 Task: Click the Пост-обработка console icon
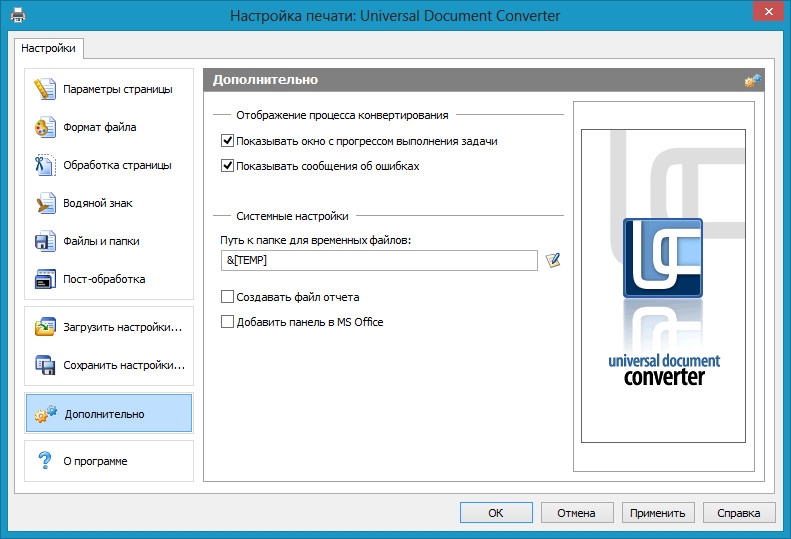pos(45,279)
